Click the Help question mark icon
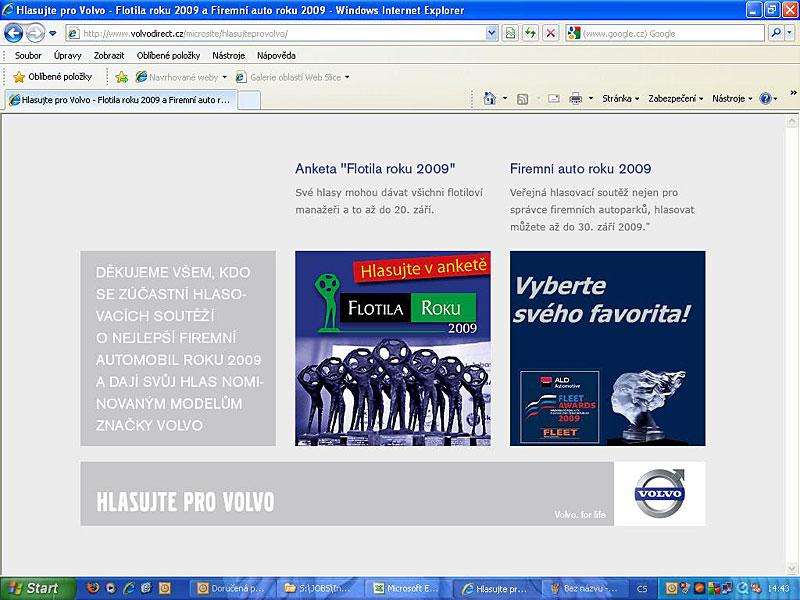800x600 pixels. tap(765, 98)
